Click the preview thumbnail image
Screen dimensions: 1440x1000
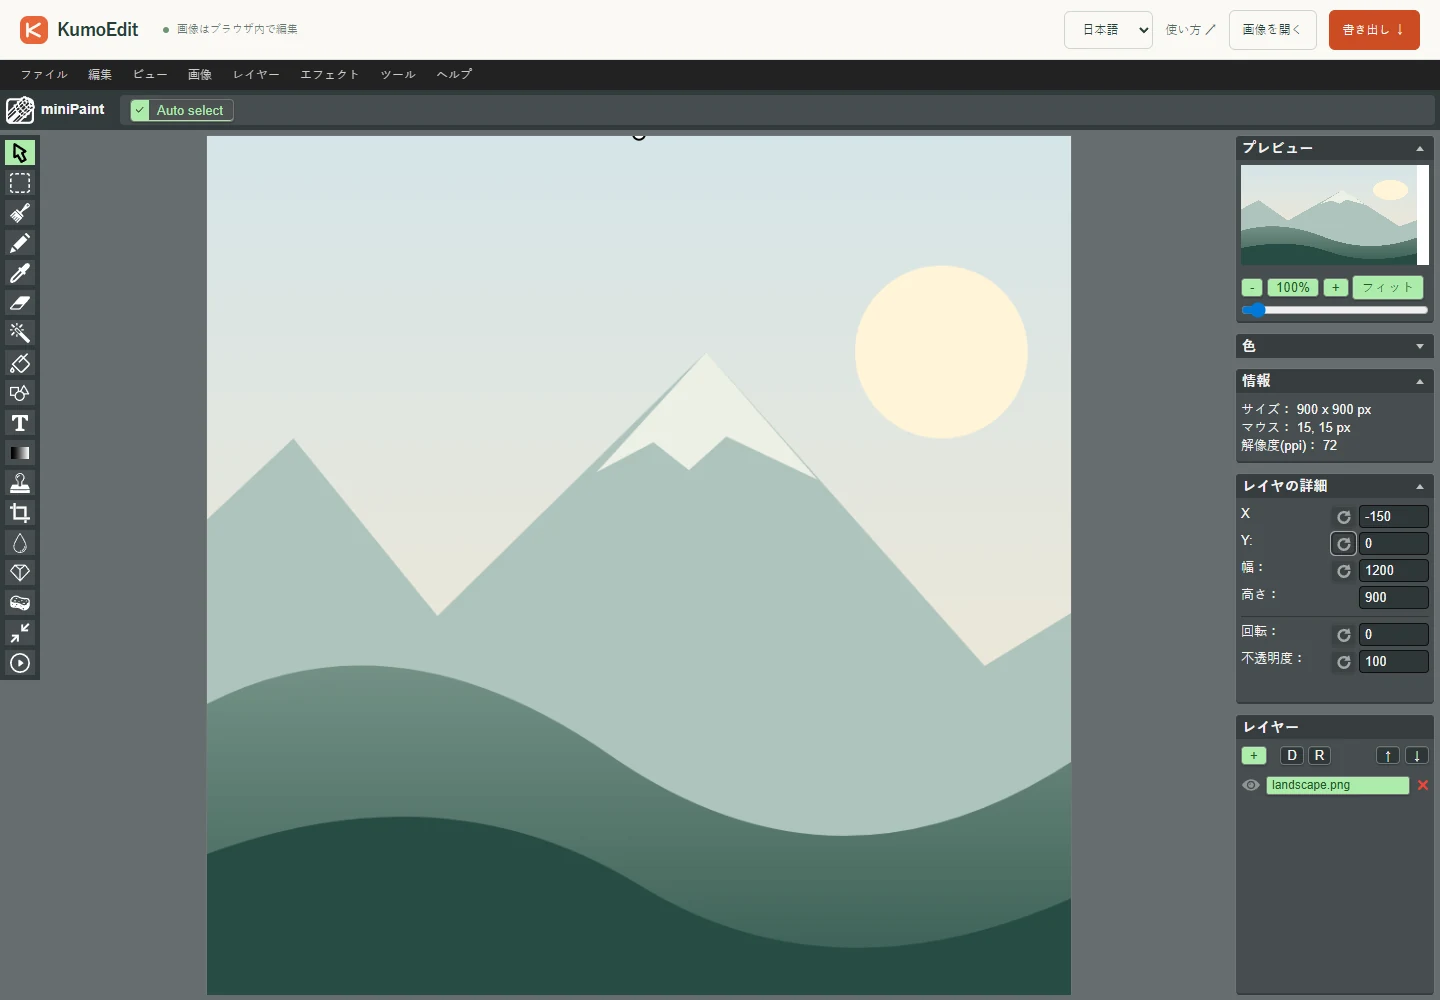tap(1335, 215)
